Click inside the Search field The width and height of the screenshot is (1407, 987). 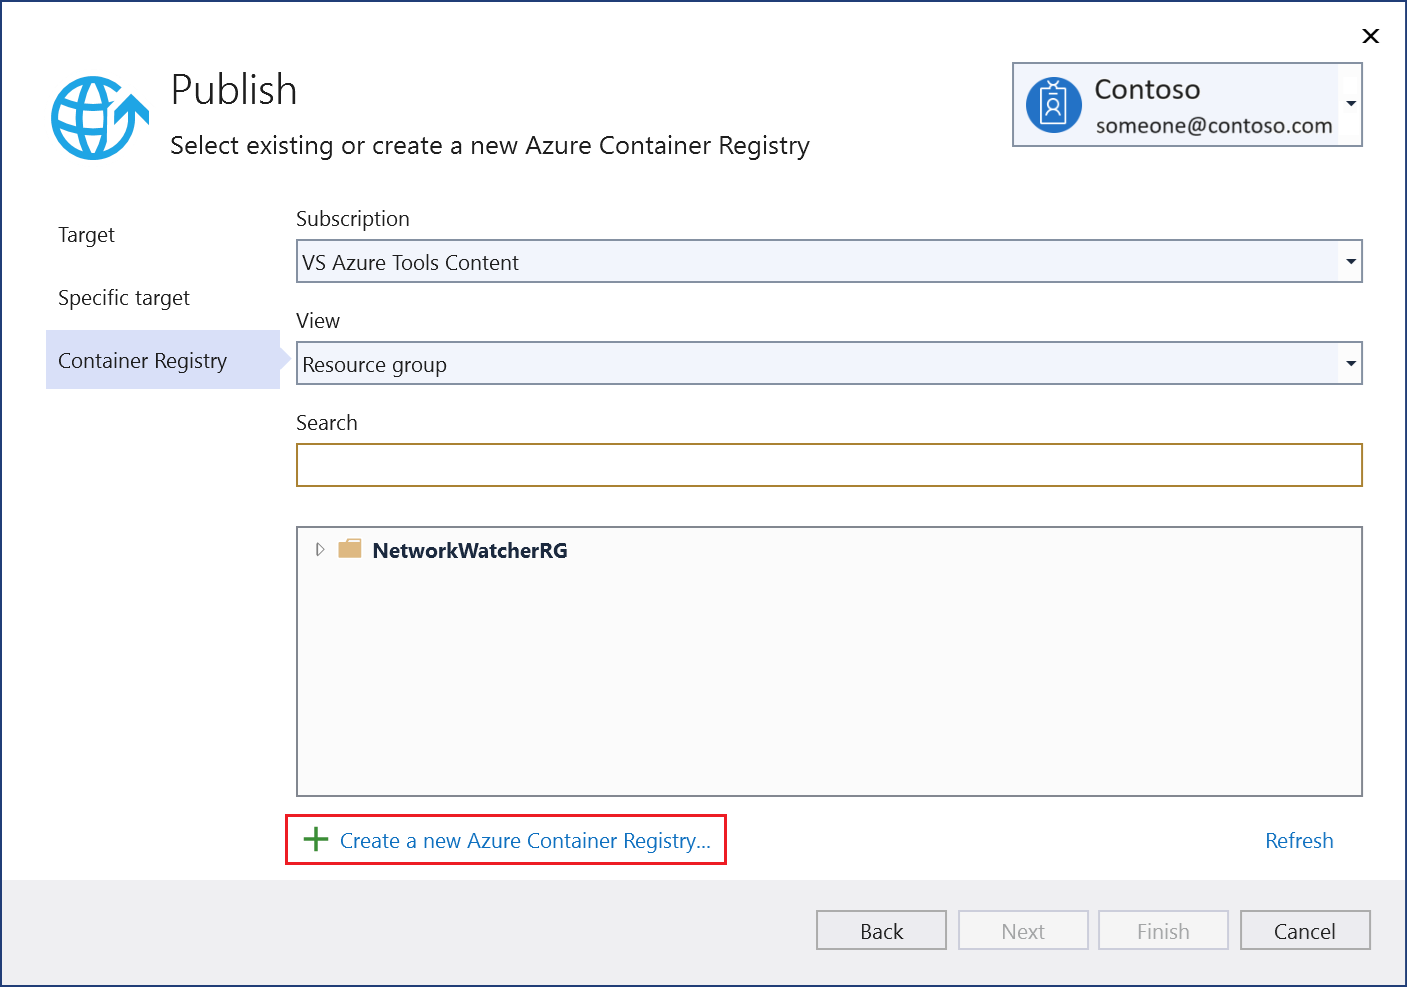point(828,464)
